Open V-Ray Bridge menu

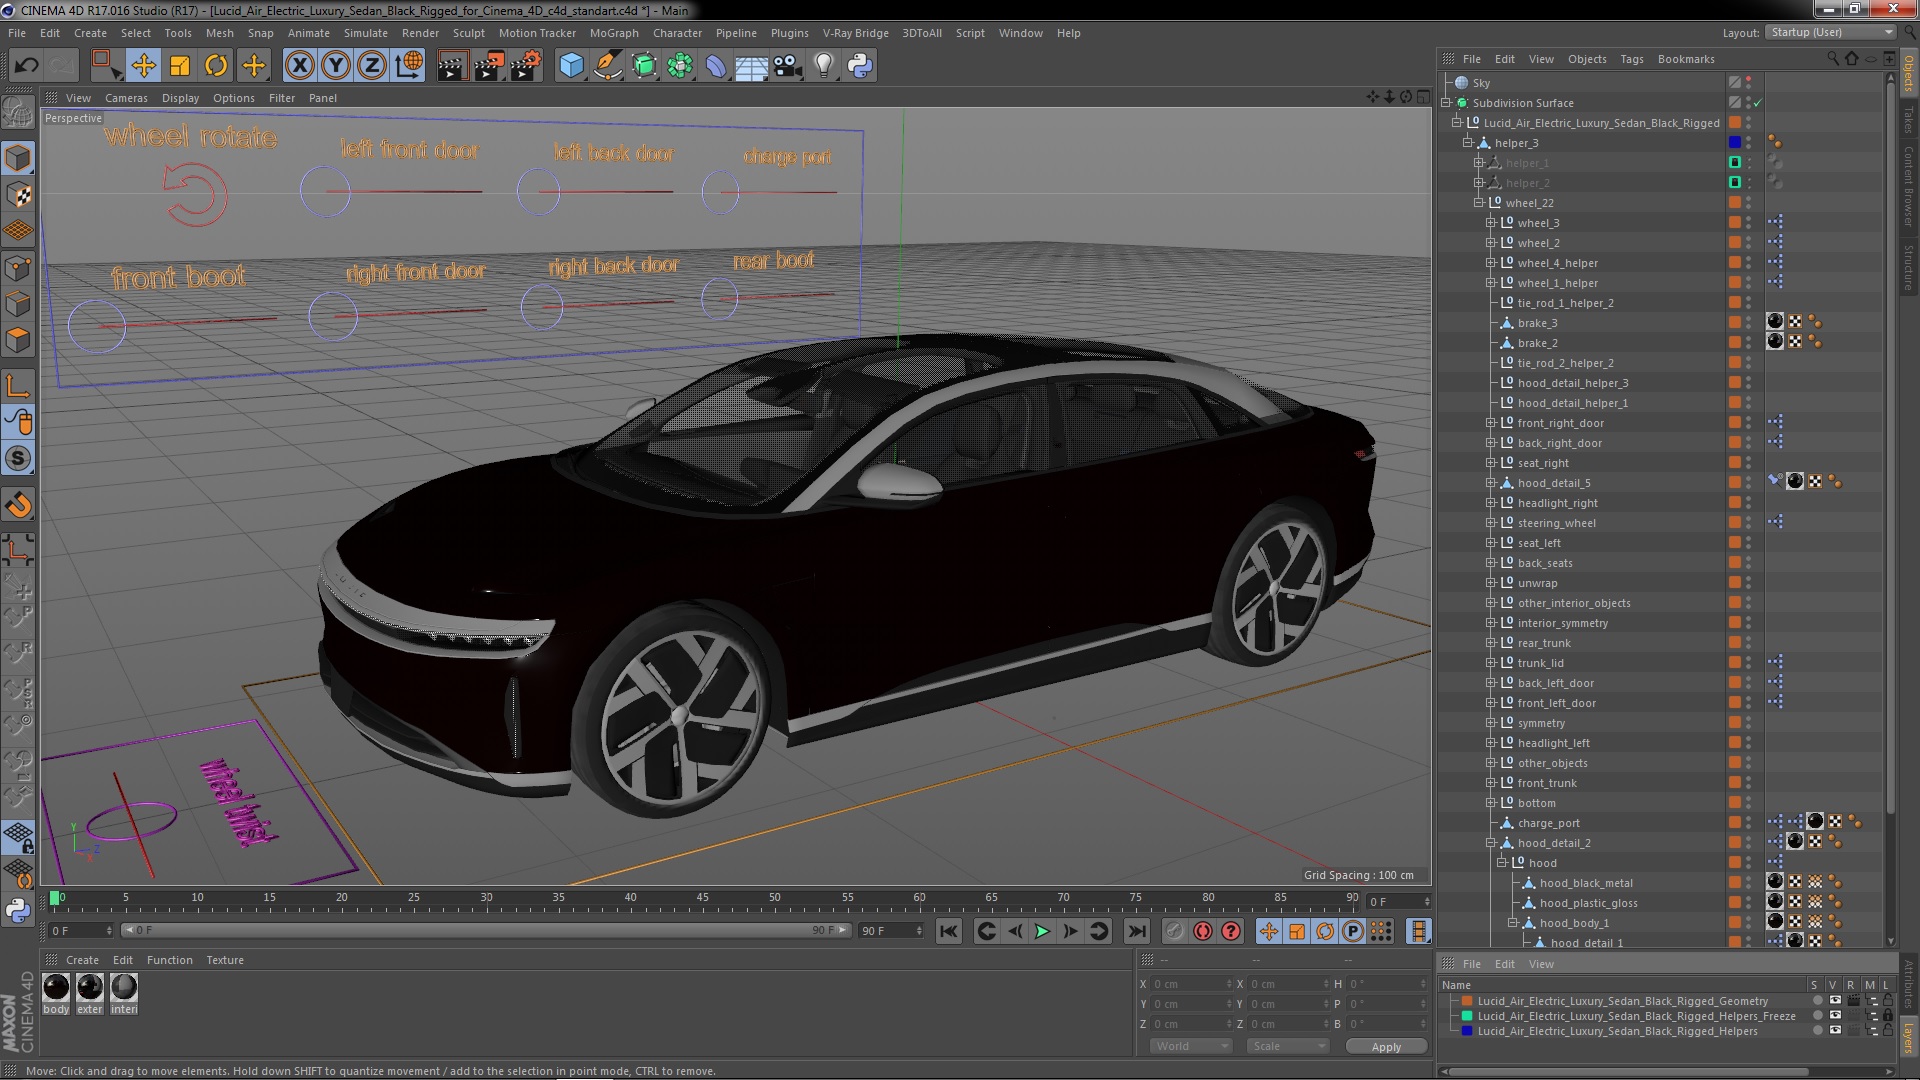click(x=855, y=33)
